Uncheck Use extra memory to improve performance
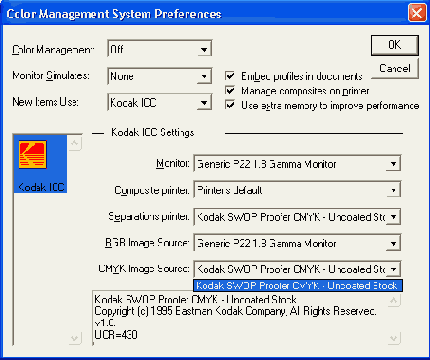 coord(230,105)
